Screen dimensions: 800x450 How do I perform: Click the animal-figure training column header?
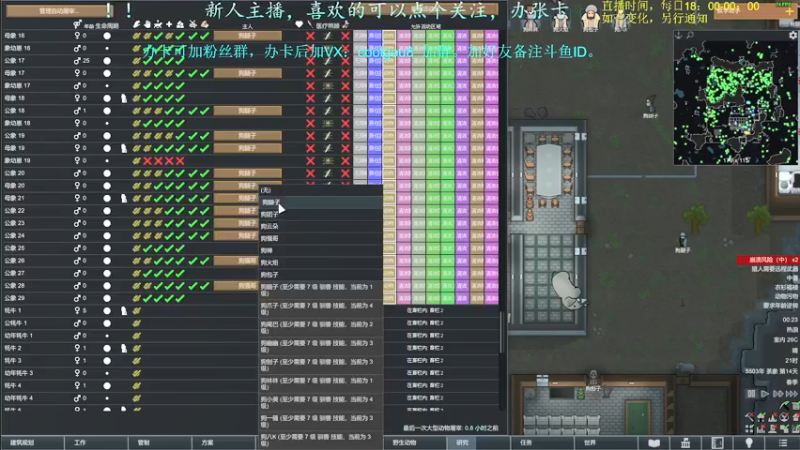pyautogui.click(x=158, y=24)
